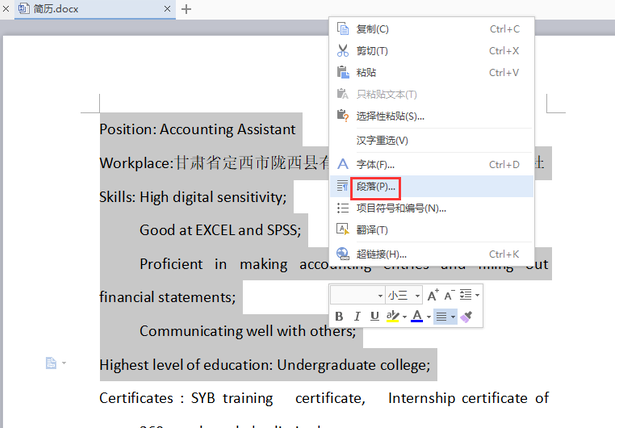
Task: Open Hyperlink 超链接(H) entry
Action: point(431,254)
